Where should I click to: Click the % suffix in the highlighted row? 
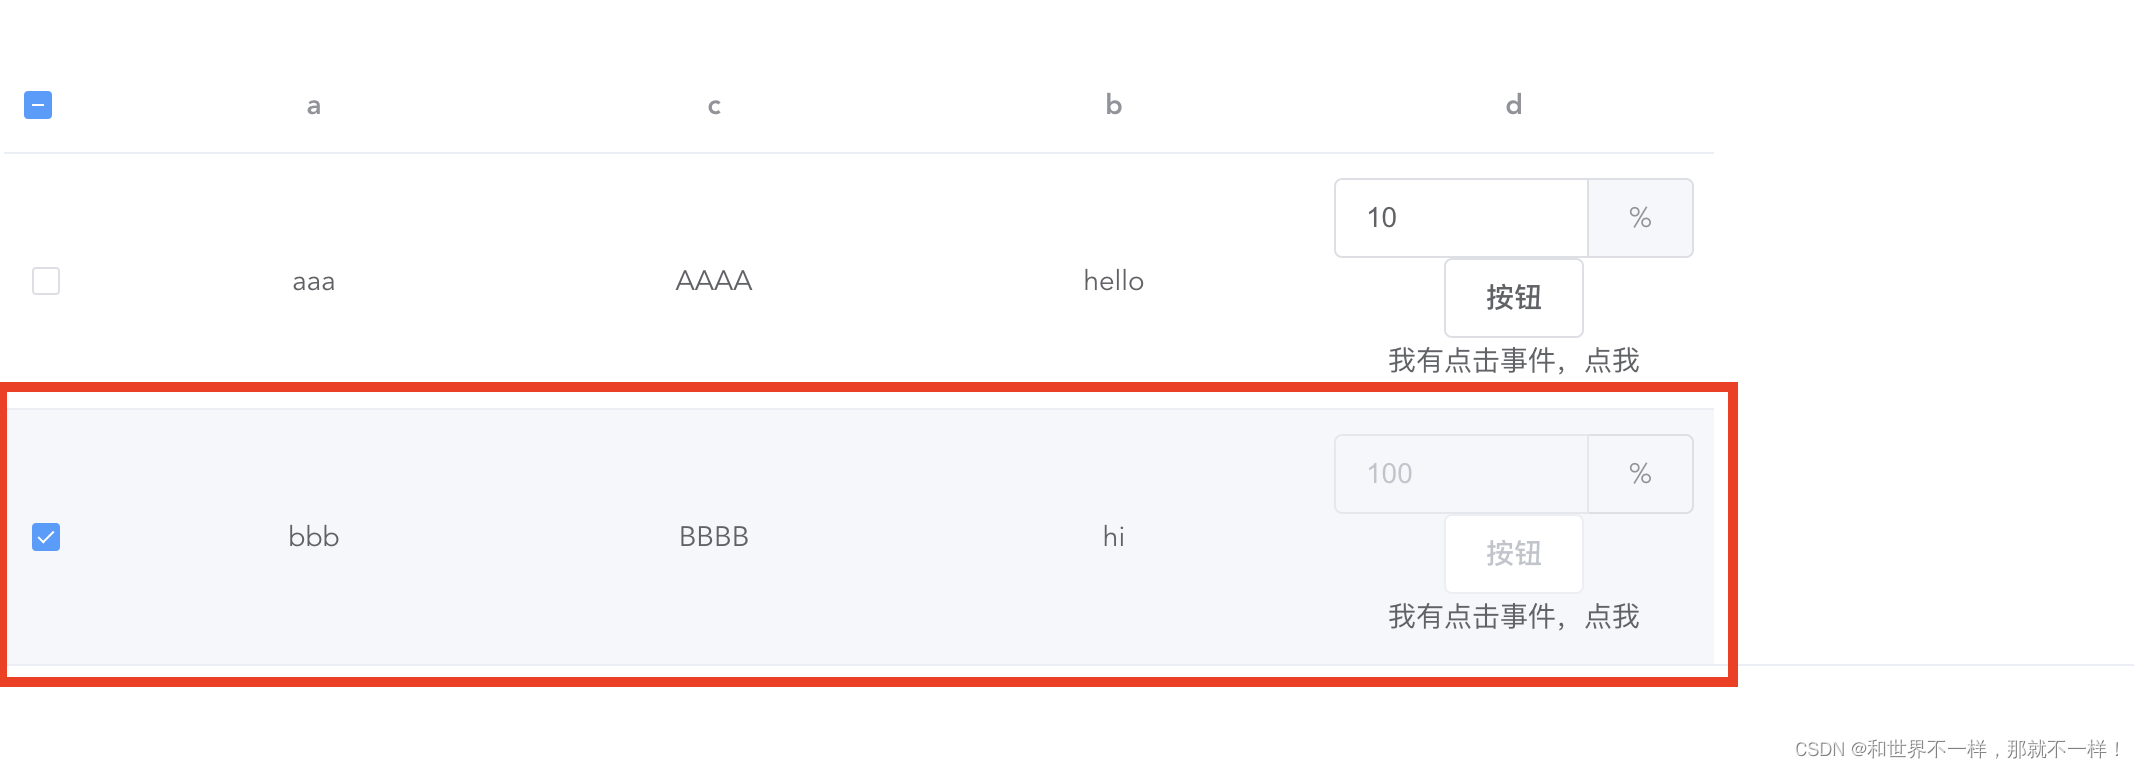(x=1640, y=473)
